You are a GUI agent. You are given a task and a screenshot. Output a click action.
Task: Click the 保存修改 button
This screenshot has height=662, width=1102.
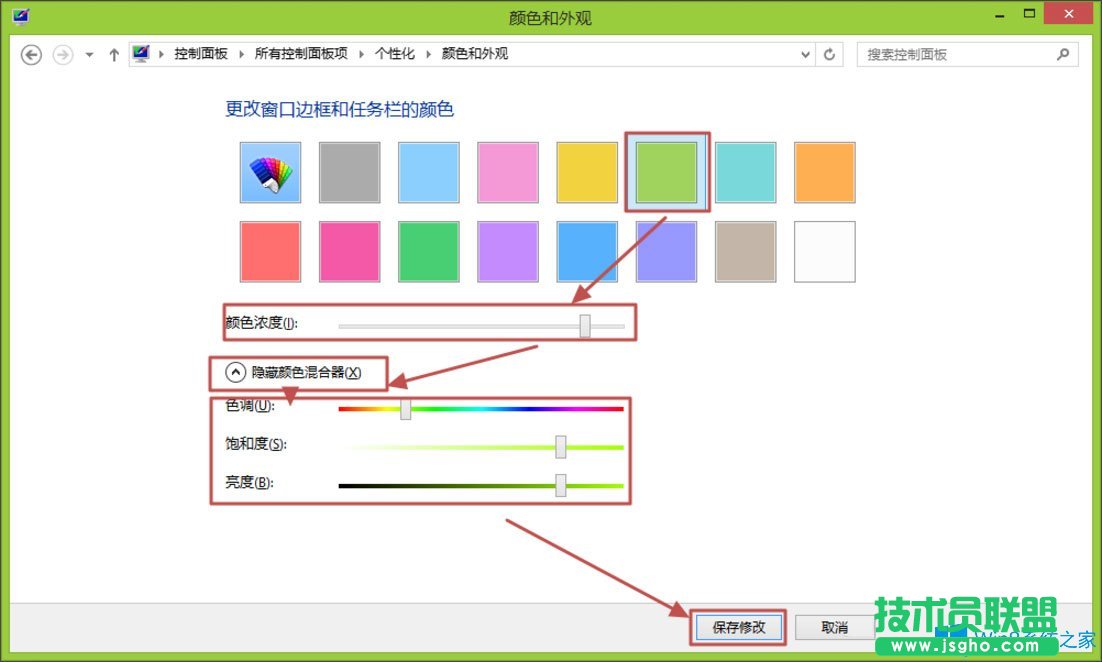click(x=737, y=627)
